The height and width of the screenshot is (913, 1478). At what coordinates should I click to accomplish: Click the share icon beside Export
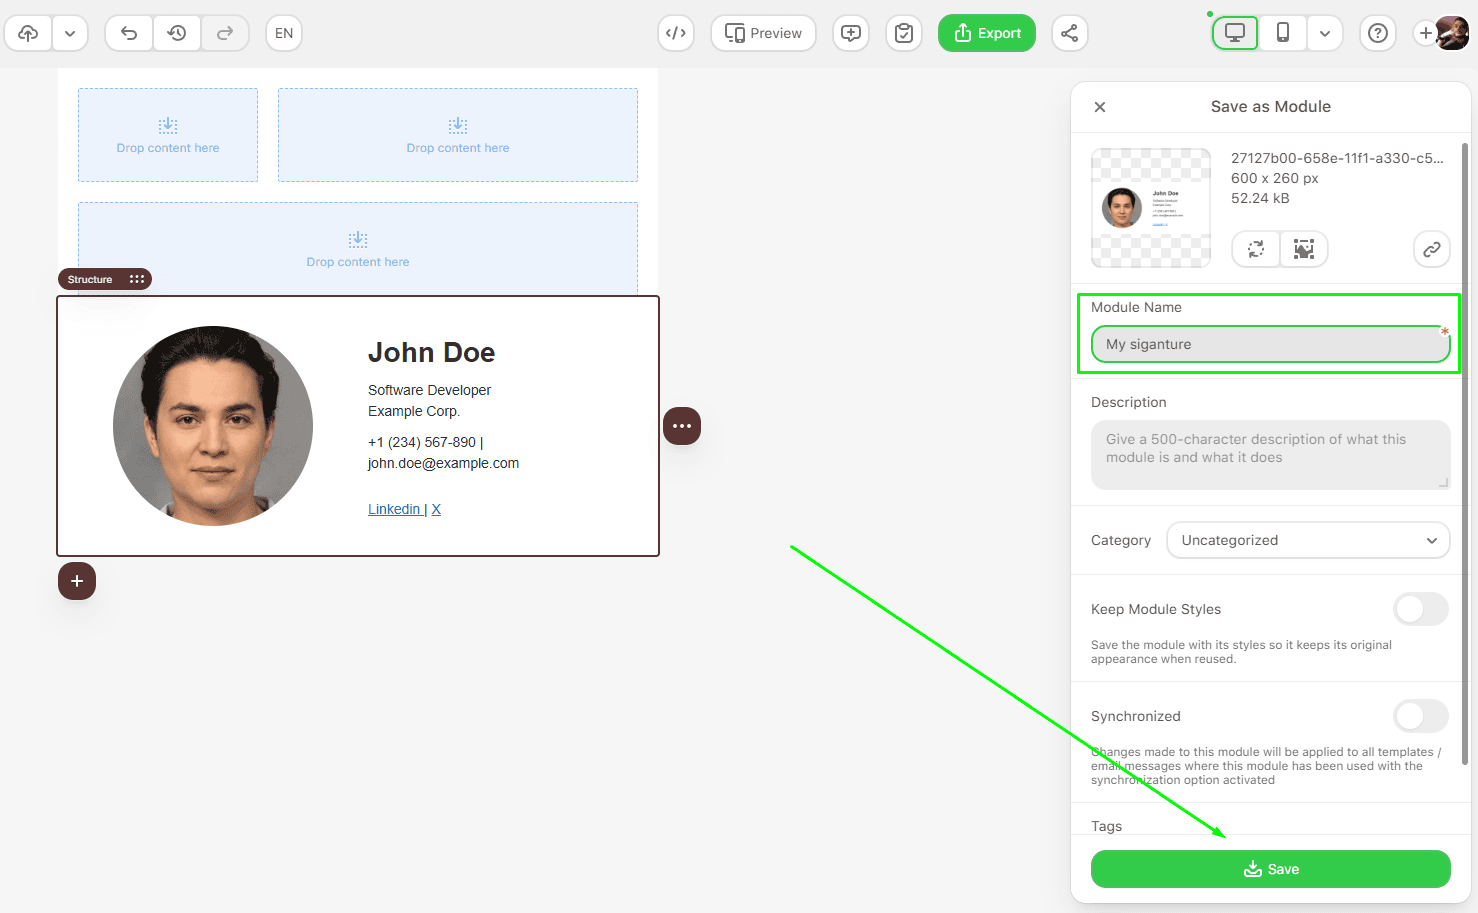[1069, 33]
